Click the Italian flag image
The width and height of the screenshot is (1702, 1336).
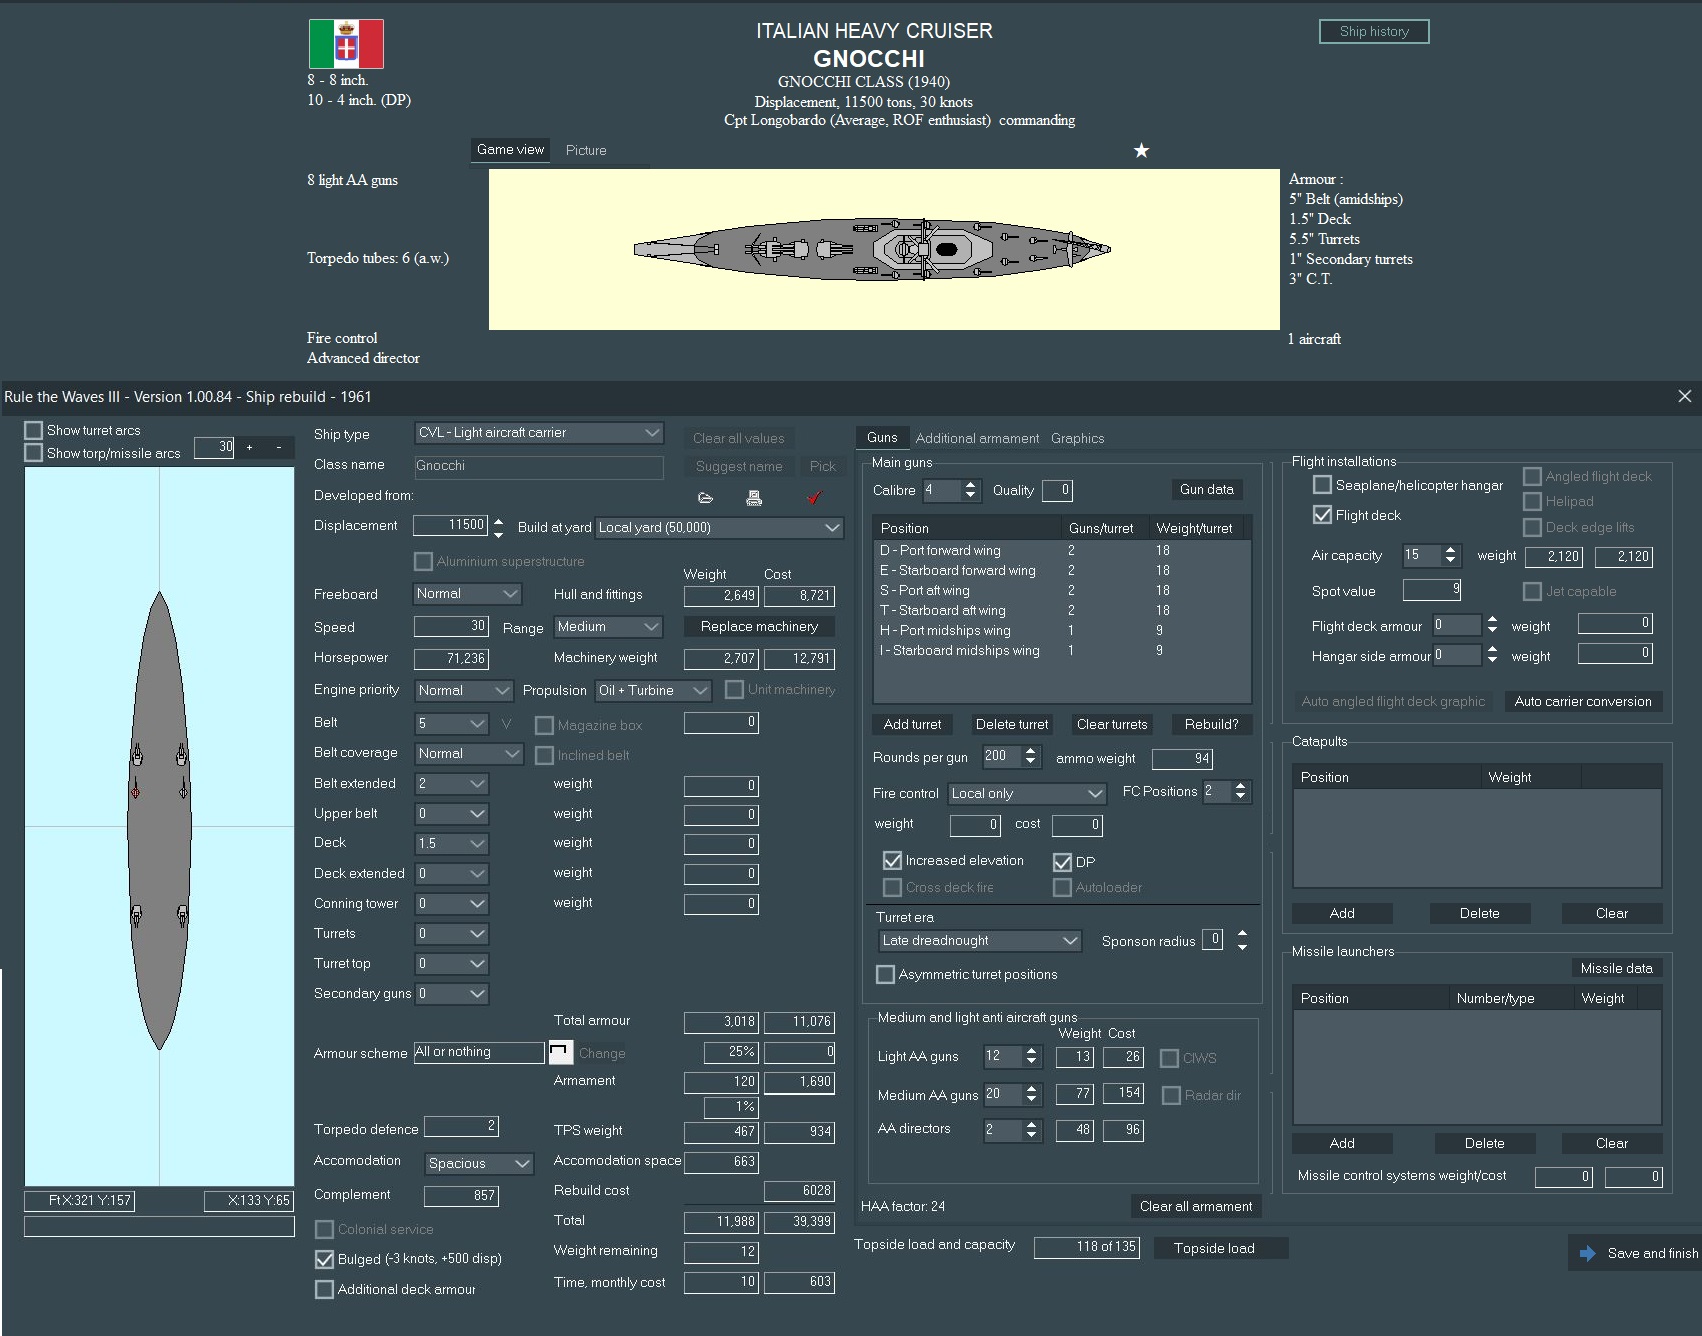(346, 44)
